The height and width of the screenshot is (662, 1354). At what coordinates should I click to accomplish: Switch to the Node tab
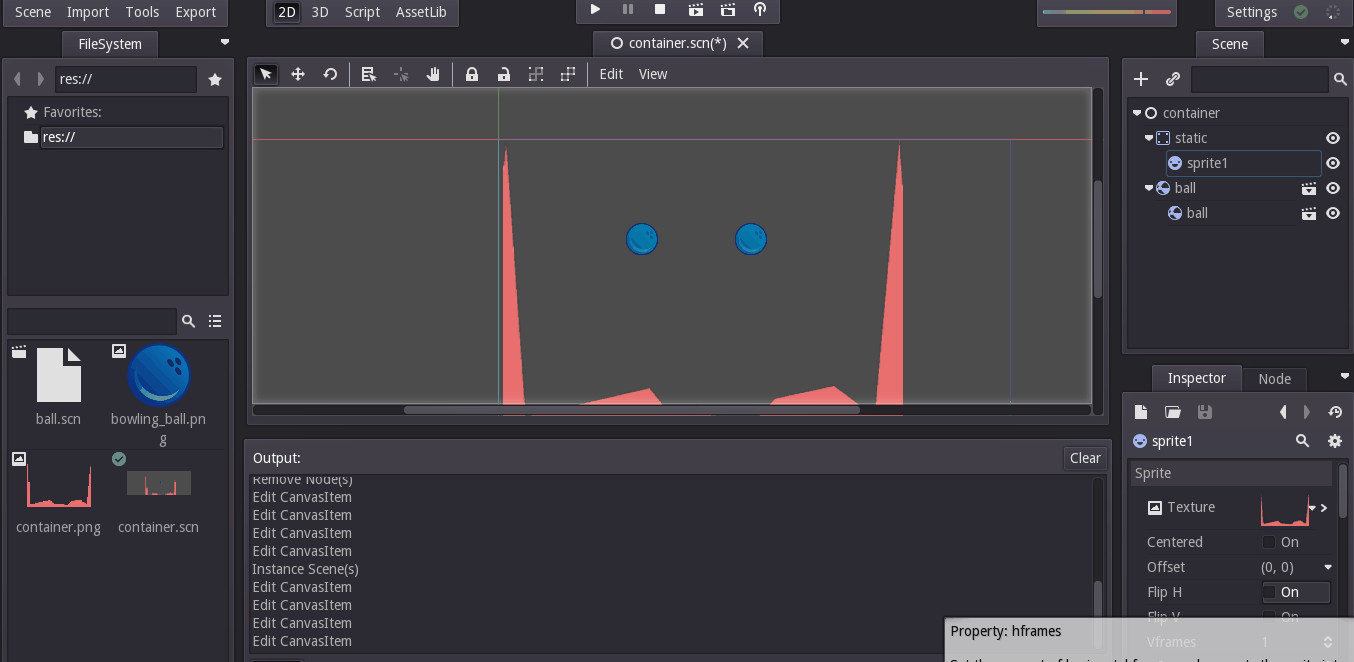pyautogui.click(x=1274, y=378)
